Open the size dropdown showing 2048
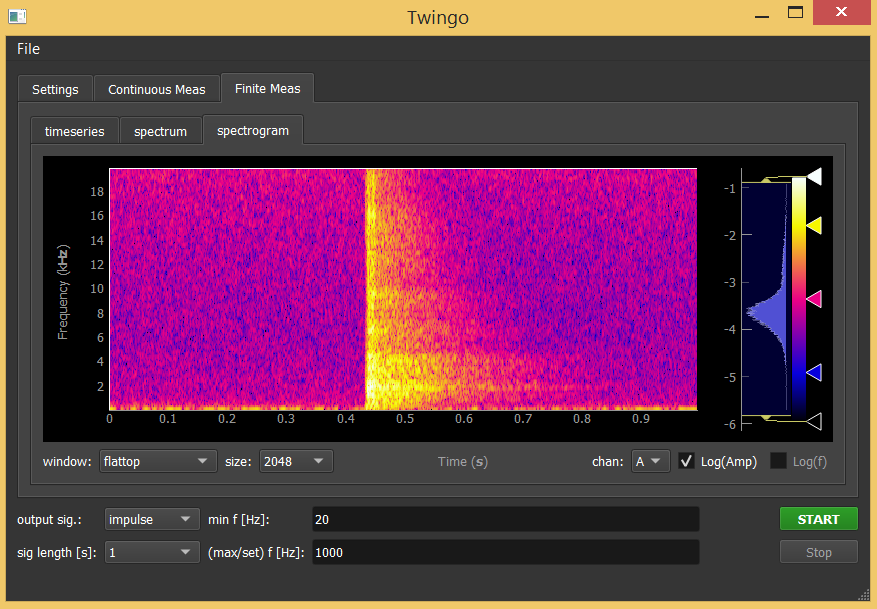The width and height of the screenshot is (877, 609). (x=296, y=461)
